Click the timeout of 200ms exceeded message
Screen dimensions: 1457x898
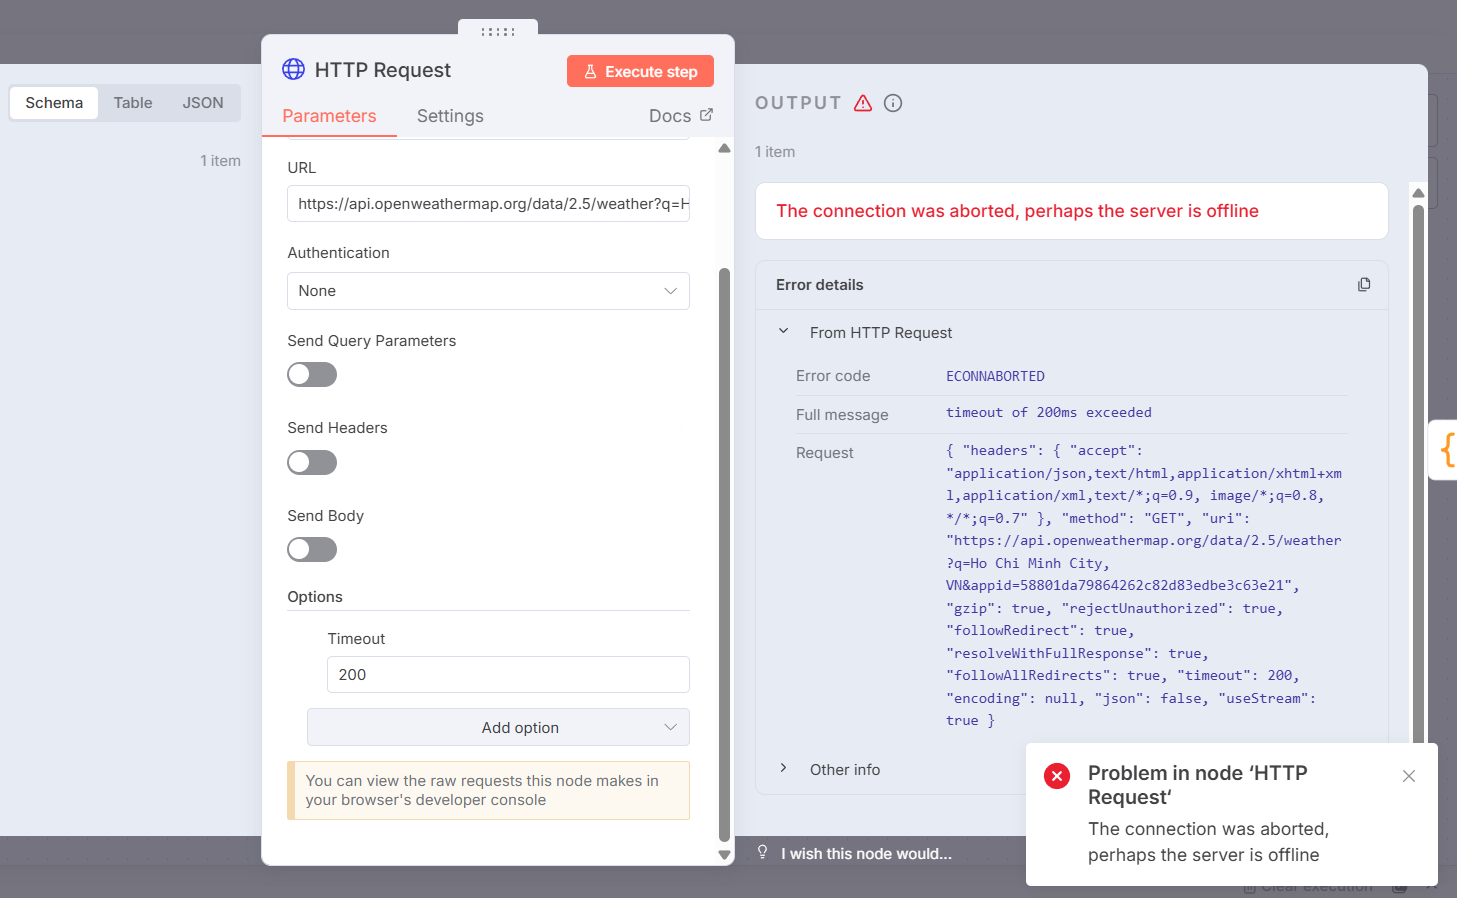(1049, 412)
